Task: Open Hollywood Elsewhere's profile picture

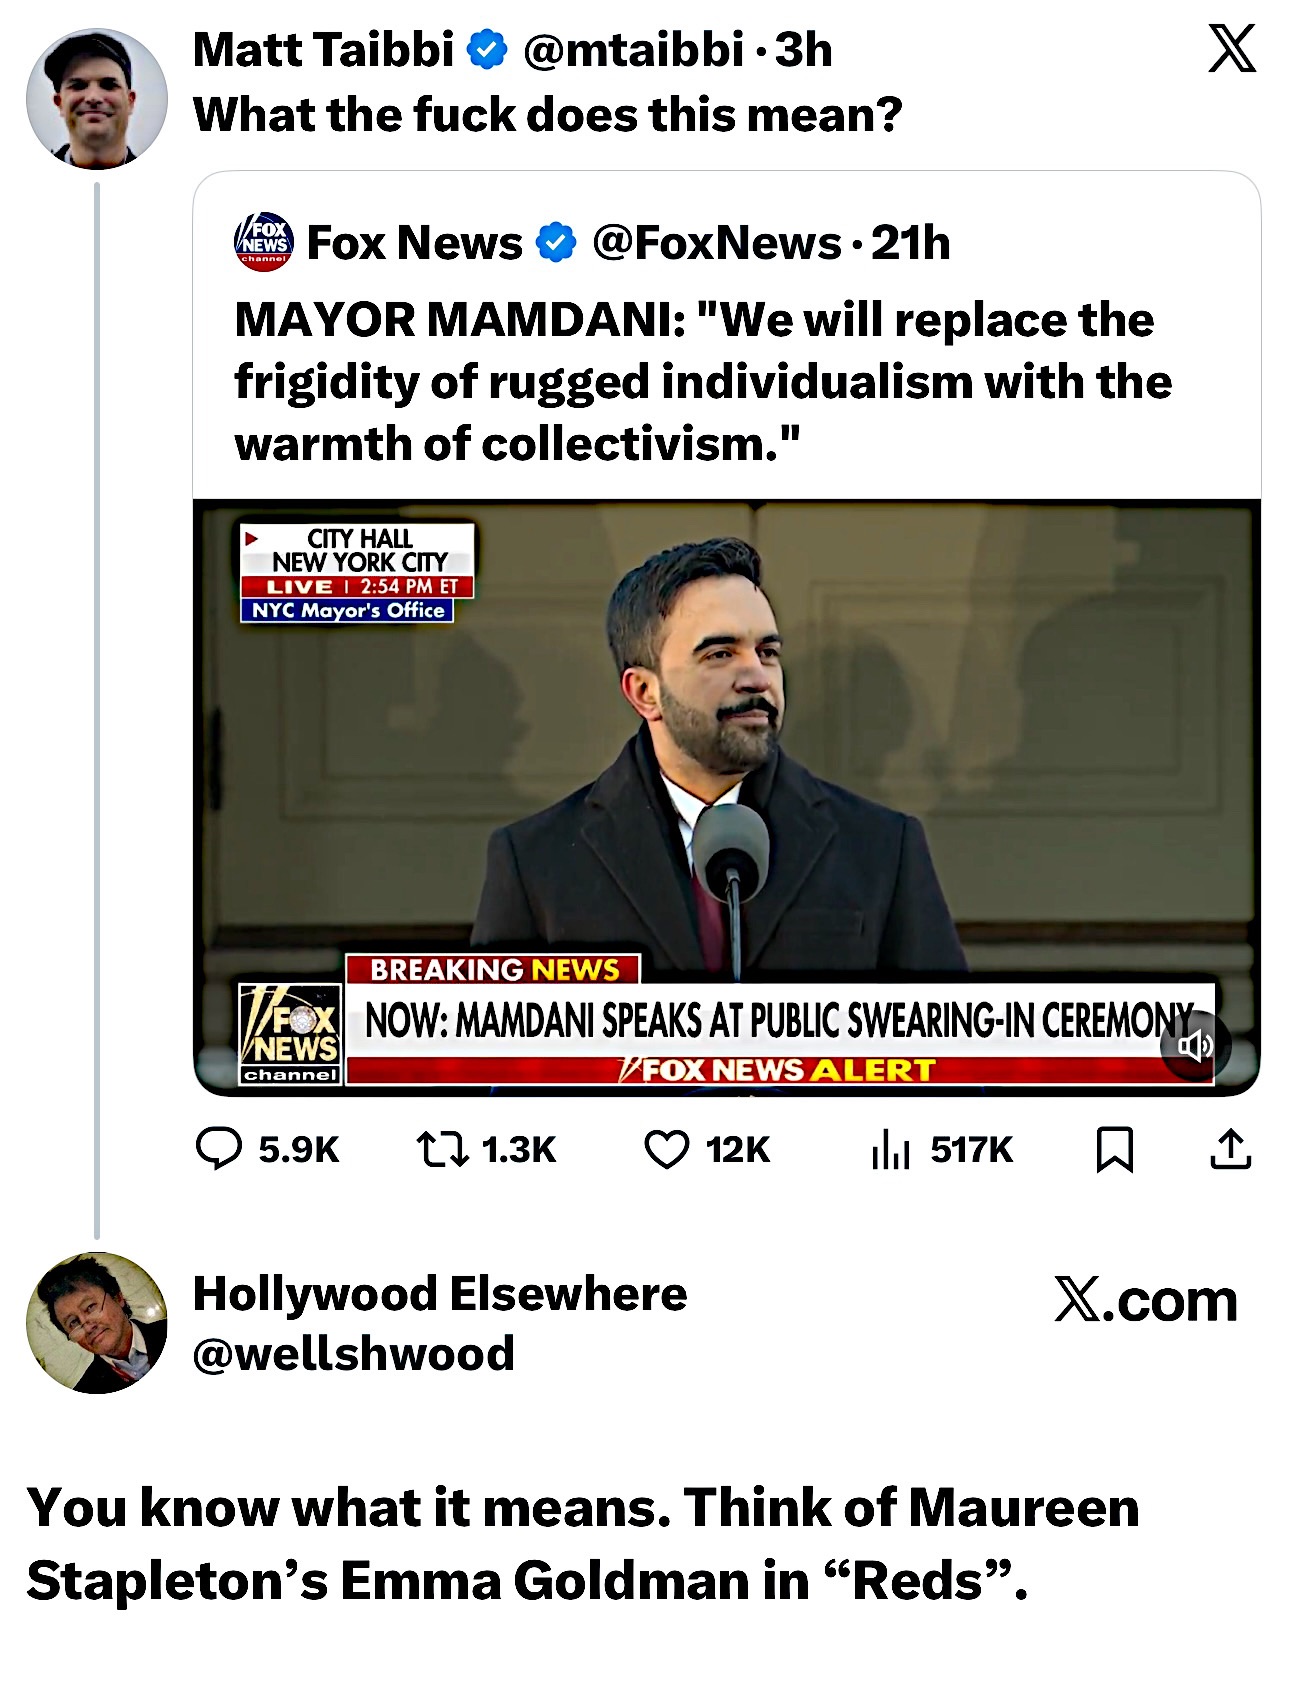Action: [97, 1322]
